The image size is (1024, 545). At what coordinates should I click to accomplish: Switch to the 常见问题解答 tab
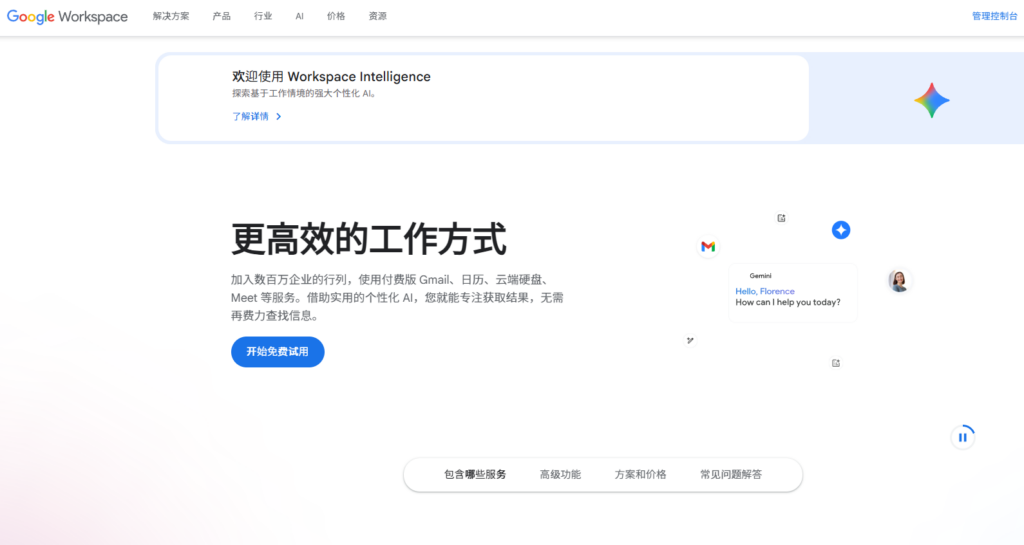[x=731, y=475]
